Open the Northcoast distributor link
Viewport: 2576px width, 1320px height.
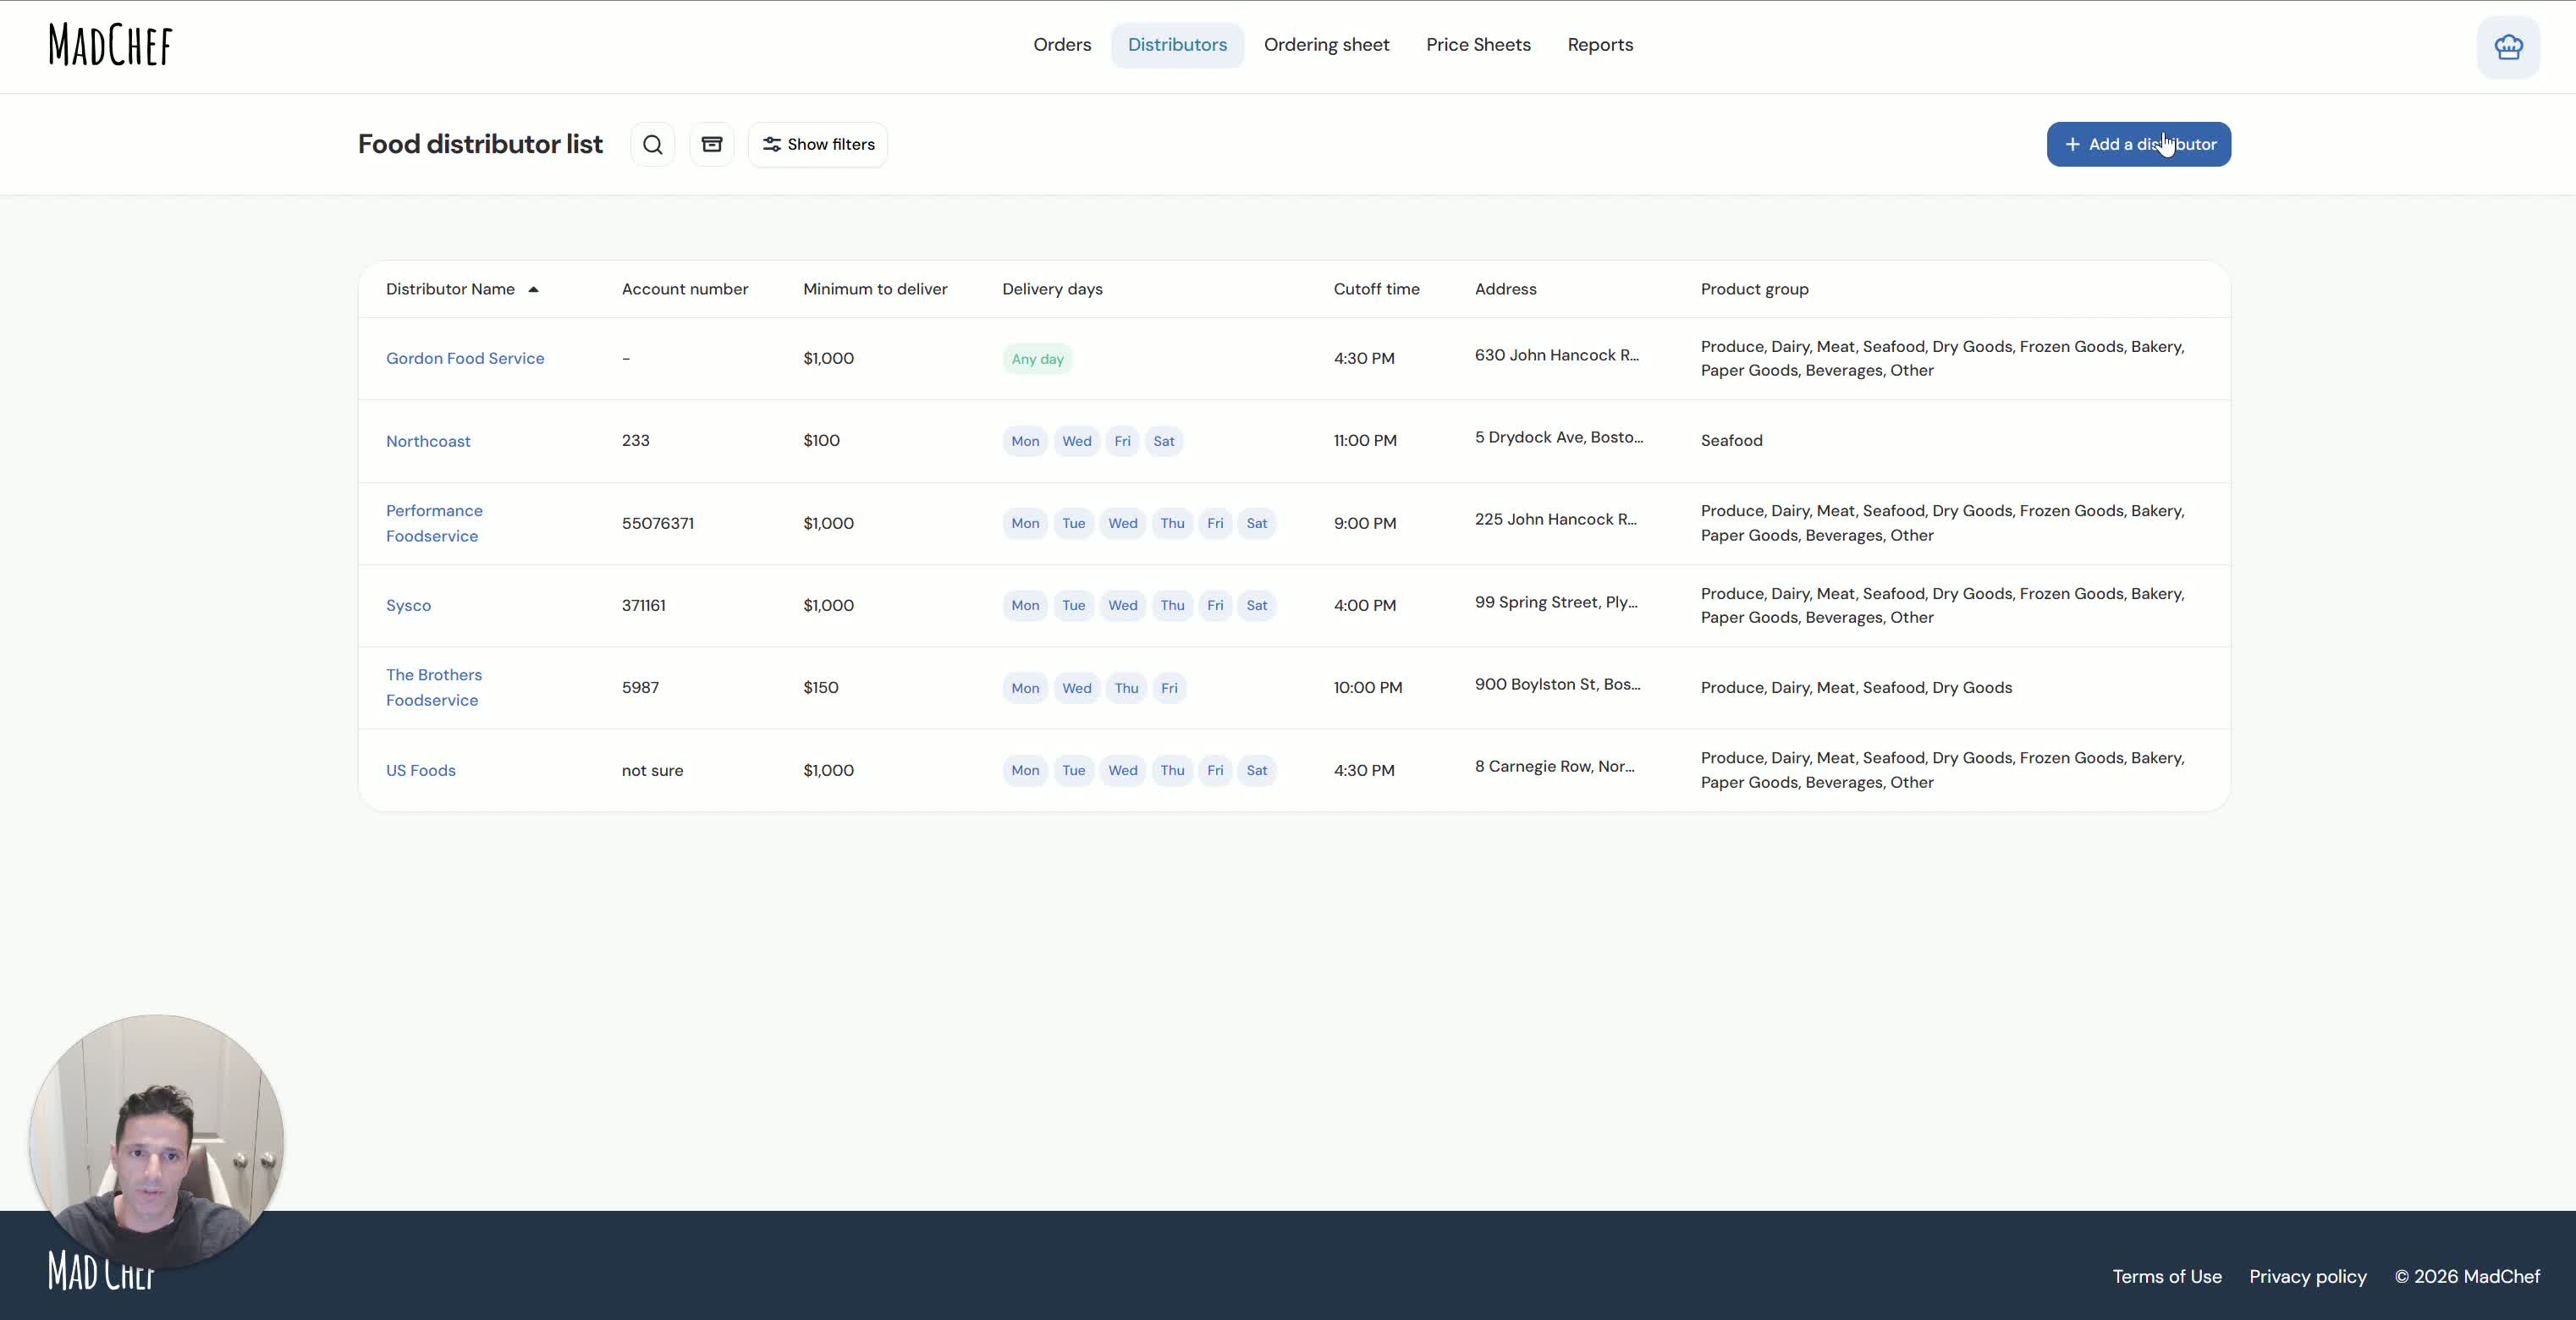(x=428, y=442)
